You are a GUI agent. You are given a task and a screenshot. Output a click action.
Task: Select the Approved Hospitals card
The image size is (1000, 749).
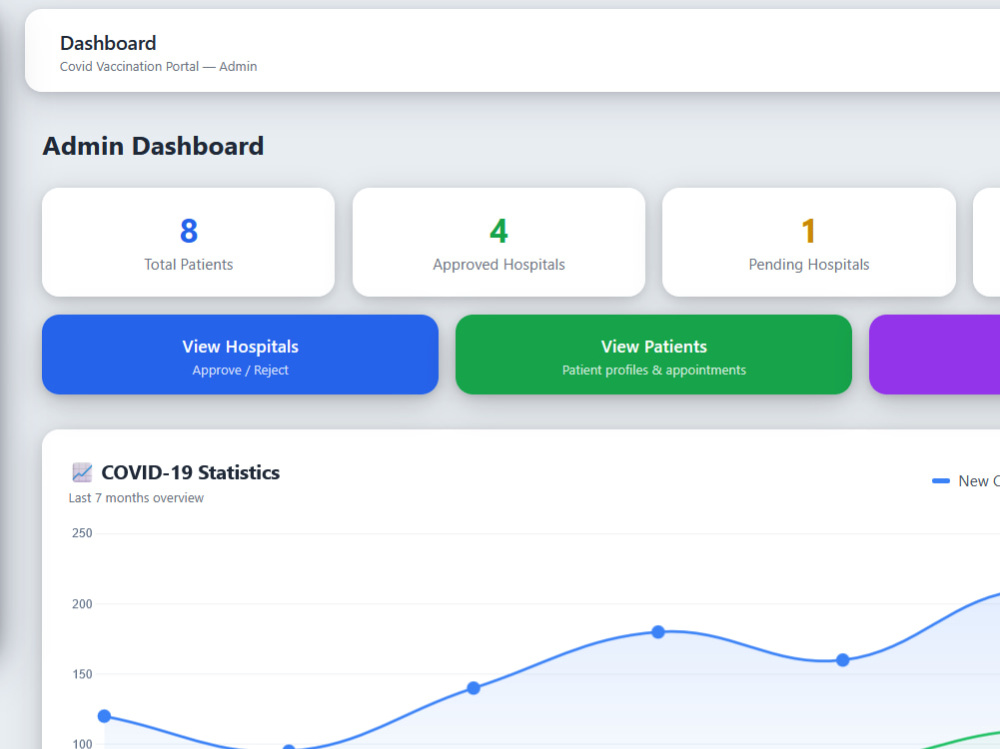[499, 242]
